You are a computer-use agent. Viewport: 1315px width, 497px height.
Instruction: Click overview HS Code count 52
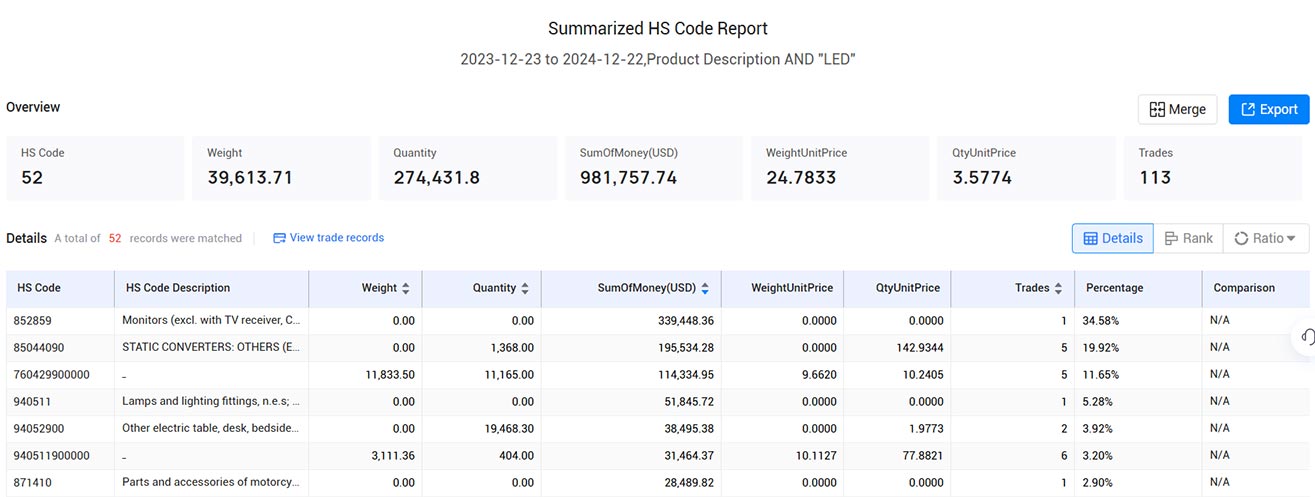pos(32,178)
